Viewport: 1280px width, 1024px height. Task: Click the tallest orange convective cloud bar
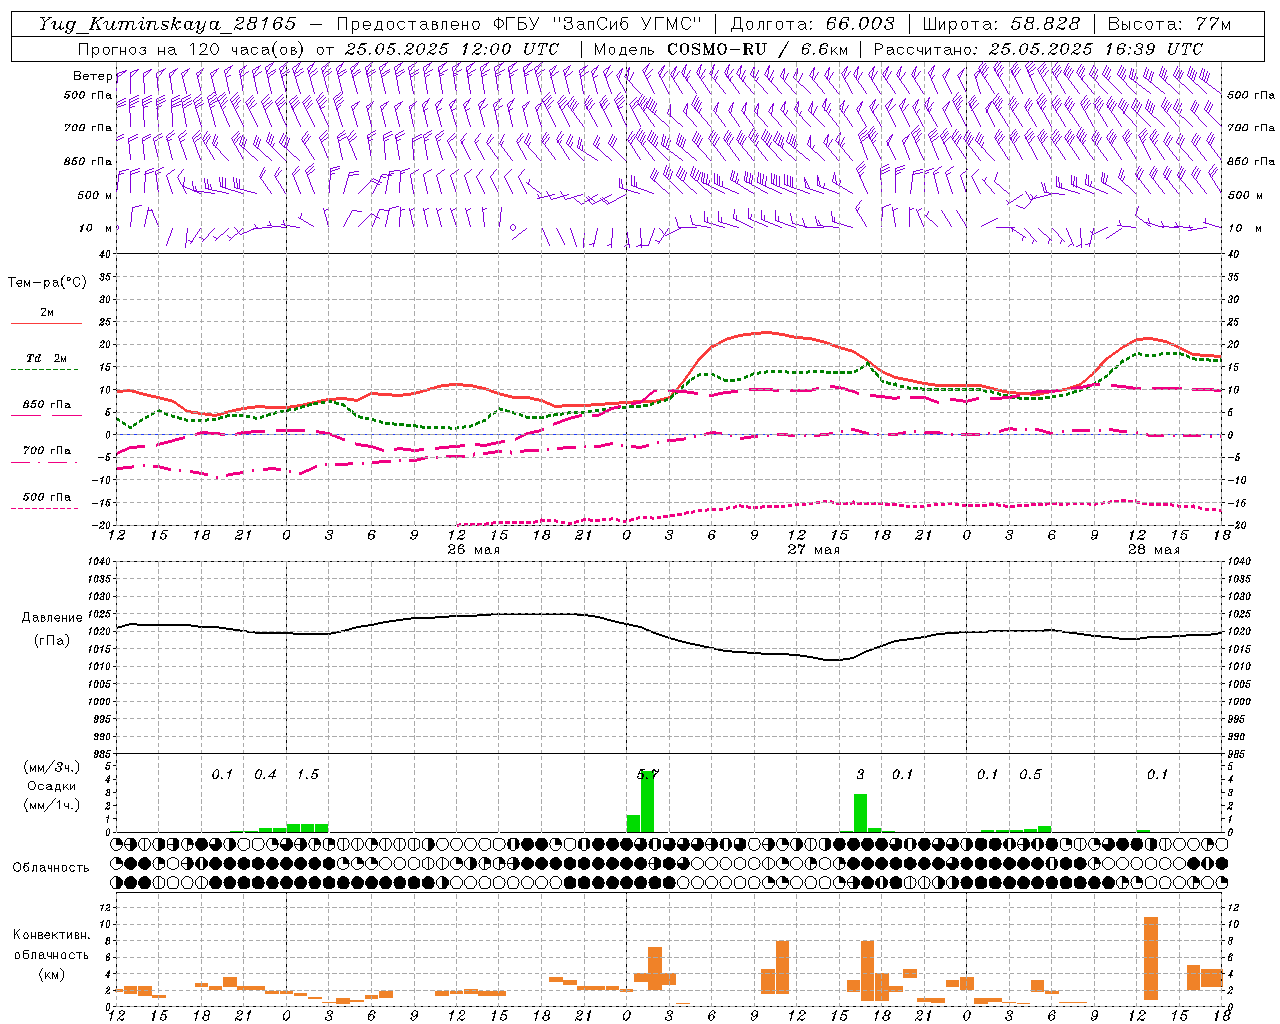click(x=1151, y=958)
